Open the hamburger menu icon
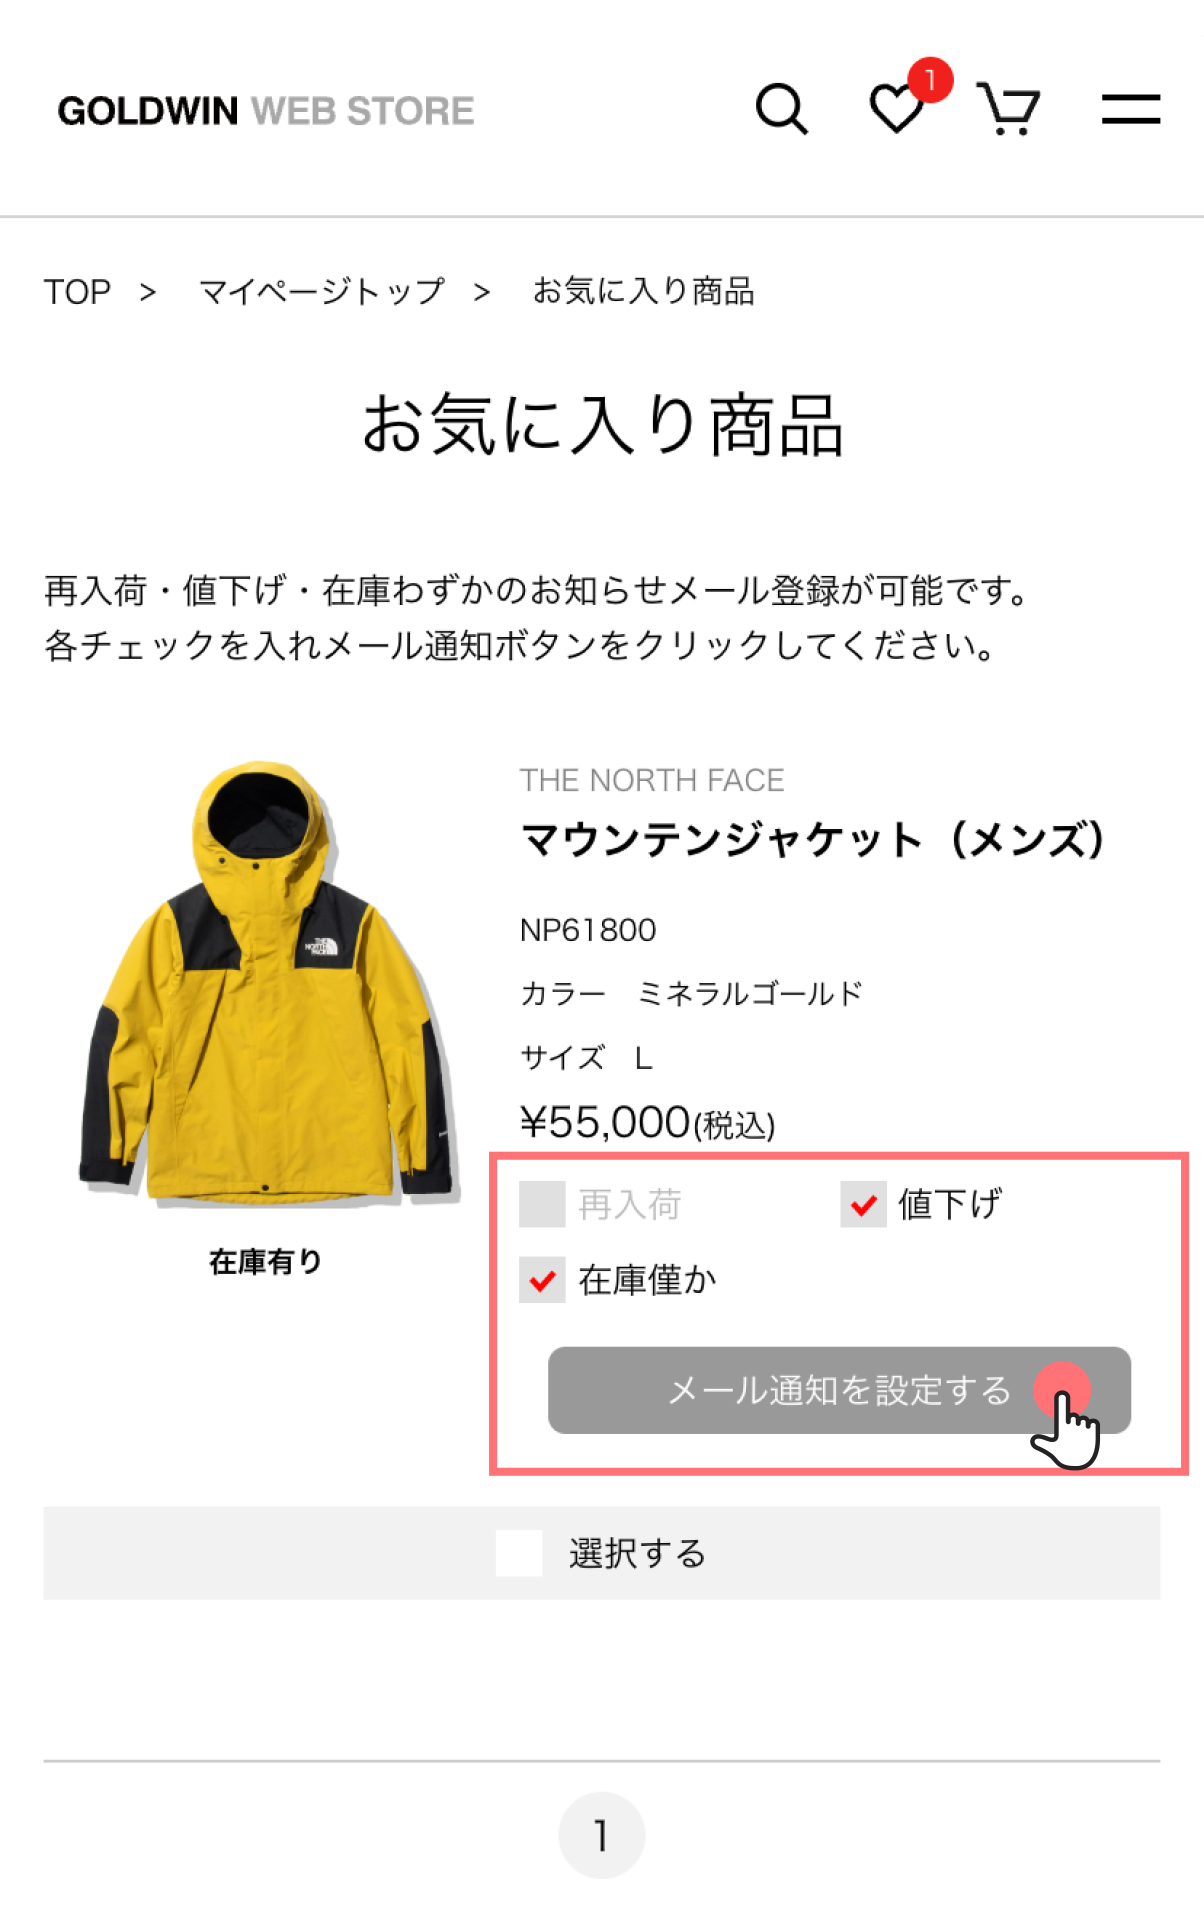 (1131, 109)
